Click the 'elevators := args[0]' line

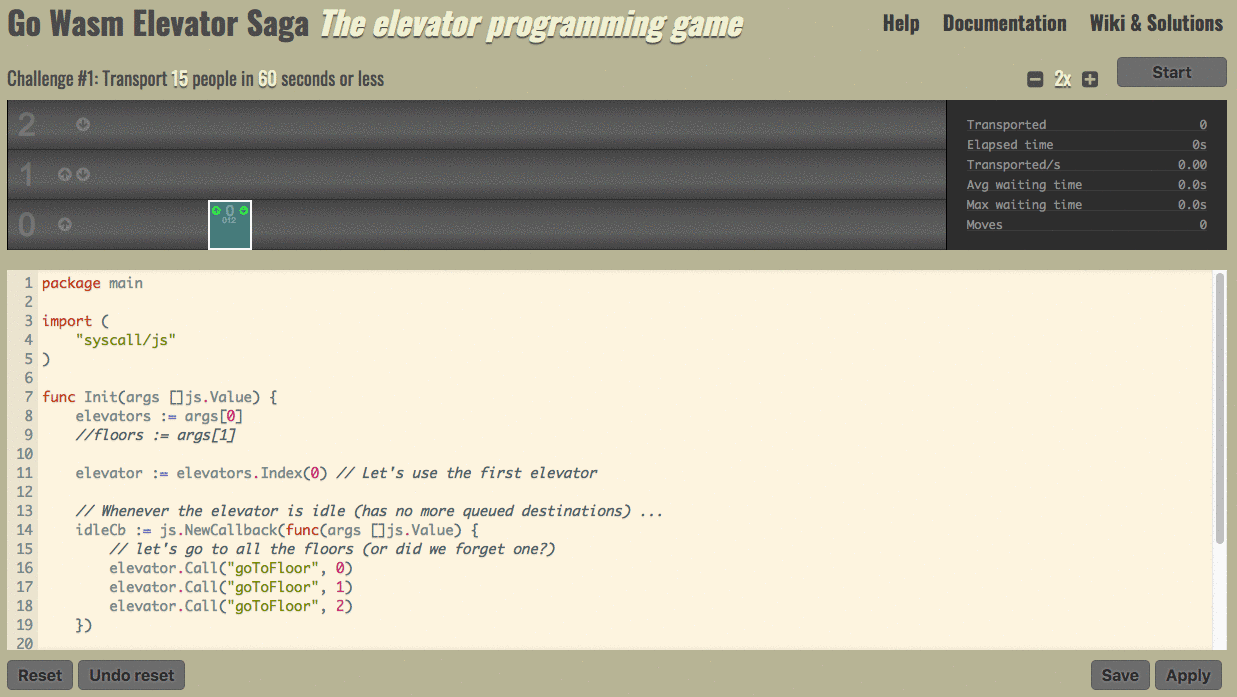159,416
